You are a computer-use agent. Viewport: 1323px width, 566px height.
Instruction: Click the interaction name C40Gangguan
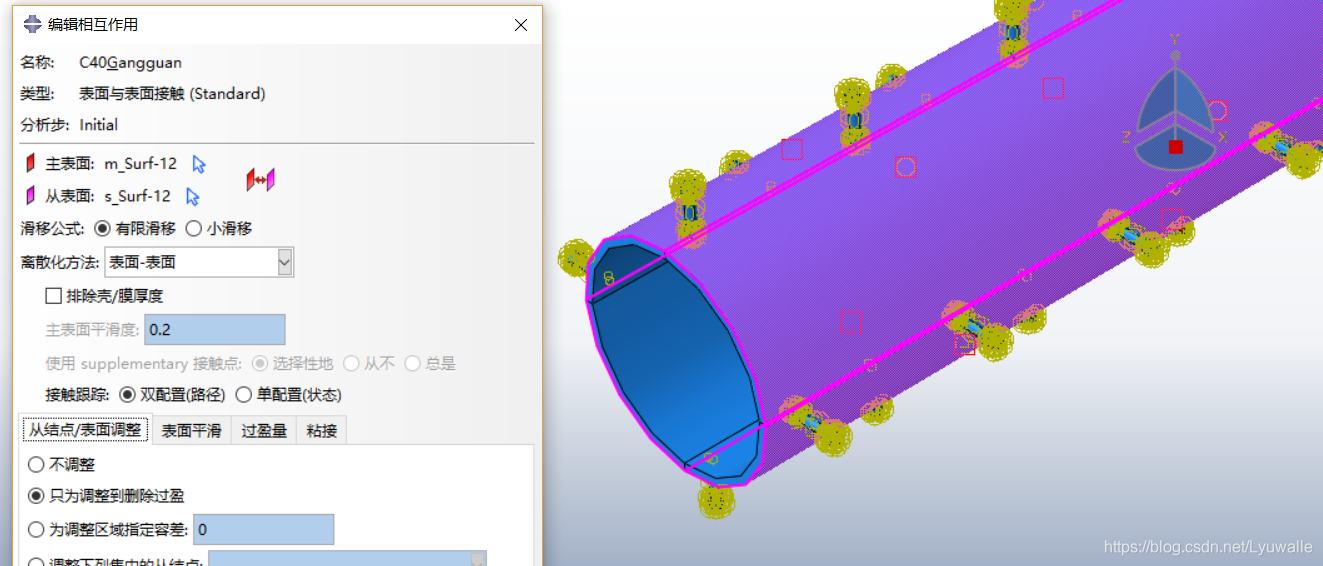coord(130,62)
